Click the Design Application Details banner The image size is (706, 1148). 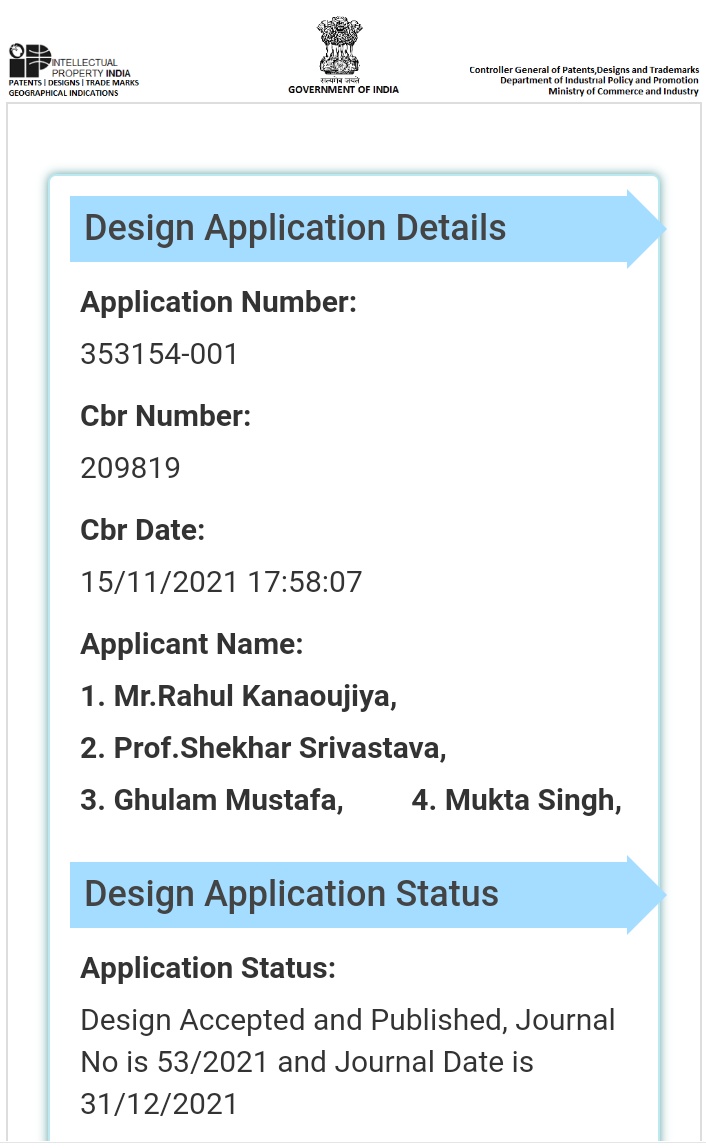click(x=368, y=228)
